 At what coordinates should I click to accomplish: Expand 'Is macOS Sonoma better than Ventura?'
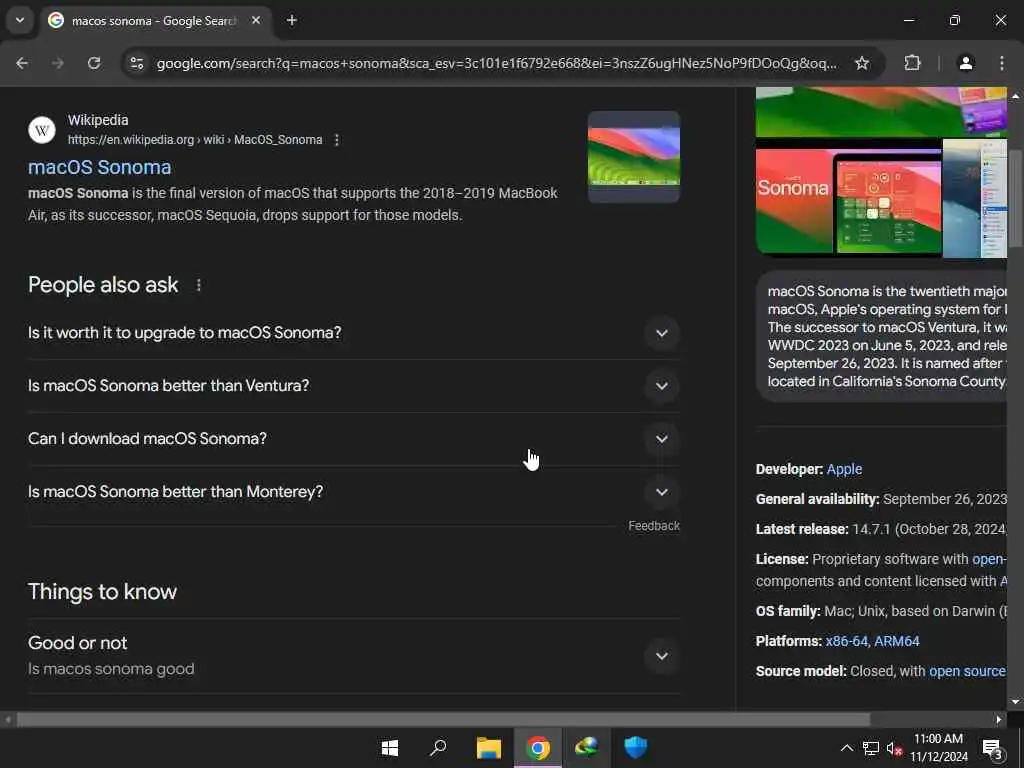354,386
